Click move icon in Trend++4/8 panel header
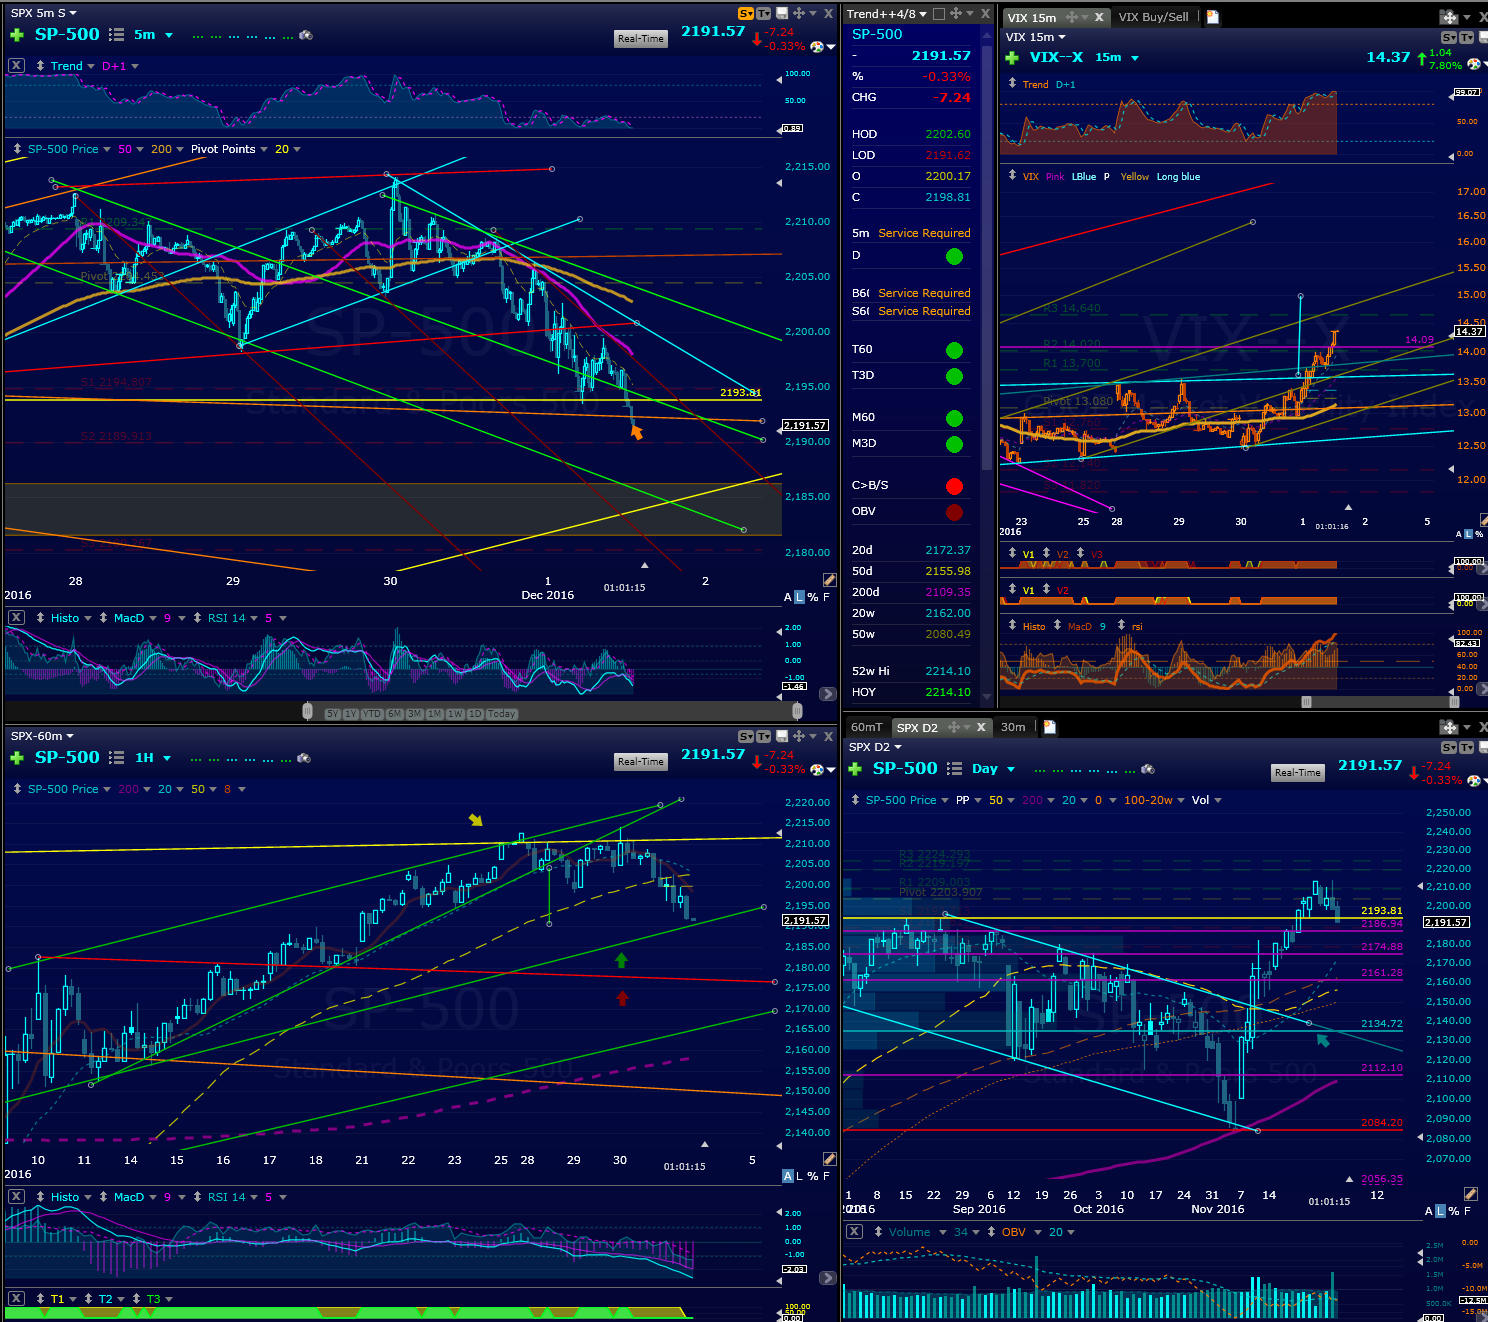 point(956,14)
